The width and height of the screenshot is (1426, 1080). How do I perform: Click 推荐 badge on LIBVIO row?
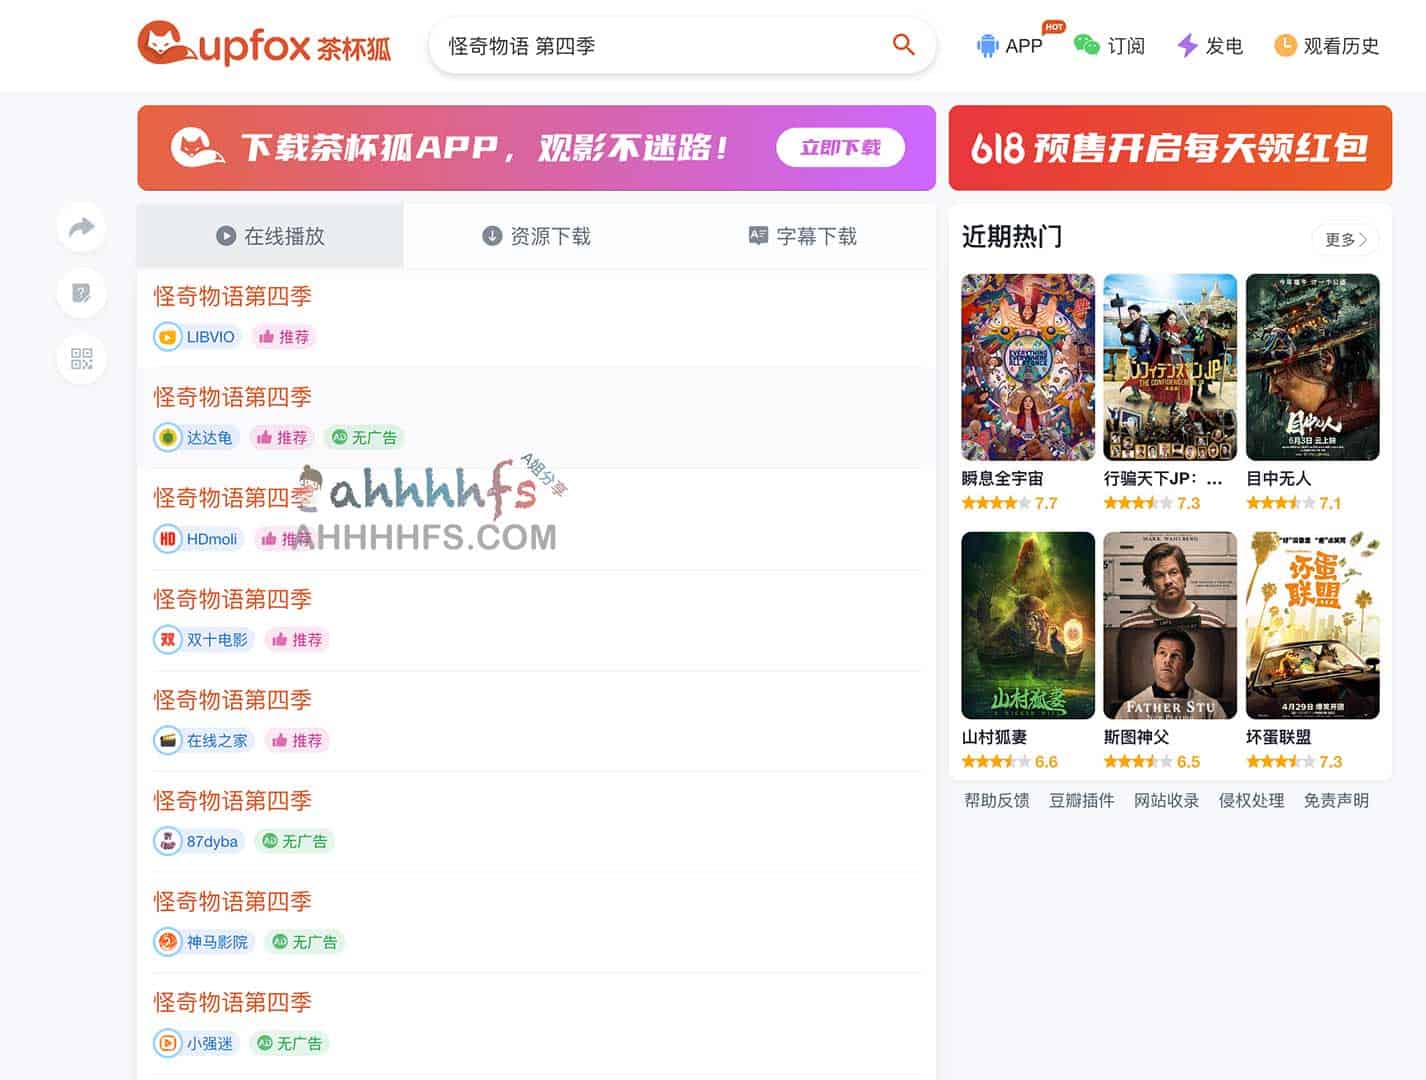click(284, 337)
